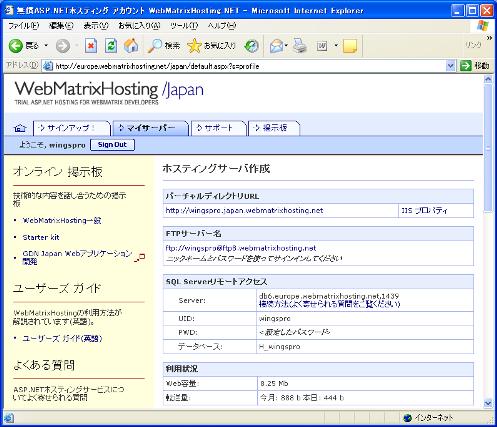The height and width of the screenshot is (427, 497).
Task: Open Favorites with the star icon
Action: click(211, 46)
